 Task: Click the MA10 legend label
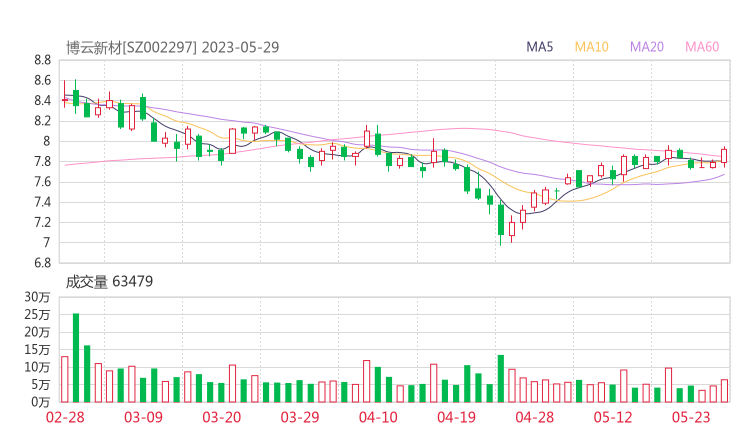591,47
